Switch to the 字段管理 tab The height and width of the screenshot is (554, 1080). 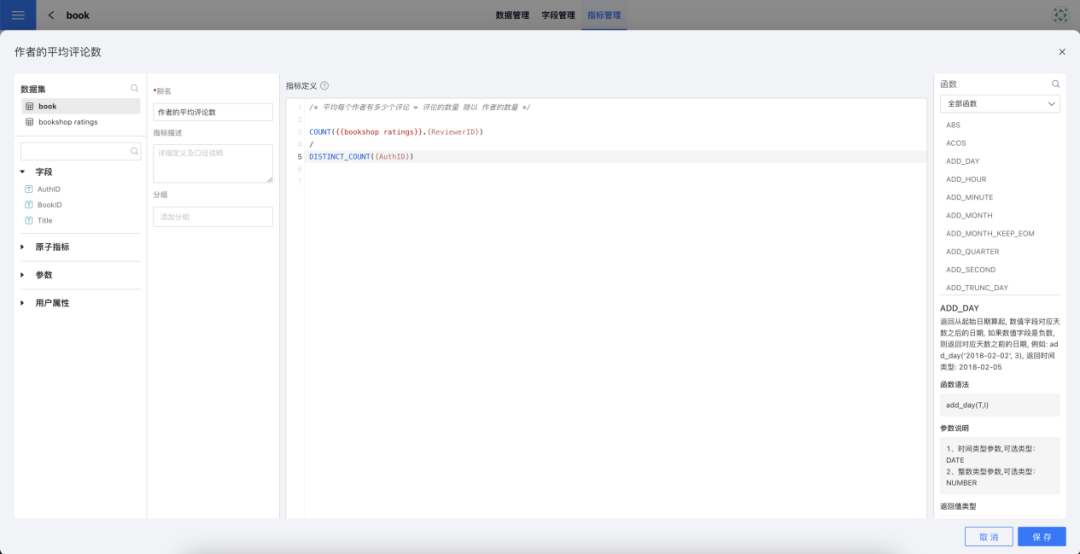point(558,15)
